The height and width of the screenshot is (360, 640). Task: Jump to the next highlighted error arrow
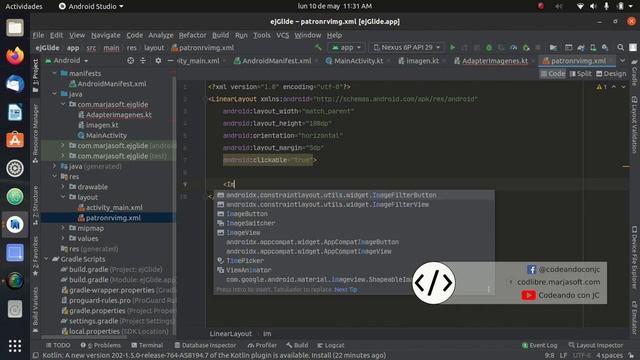pos(623,87)
